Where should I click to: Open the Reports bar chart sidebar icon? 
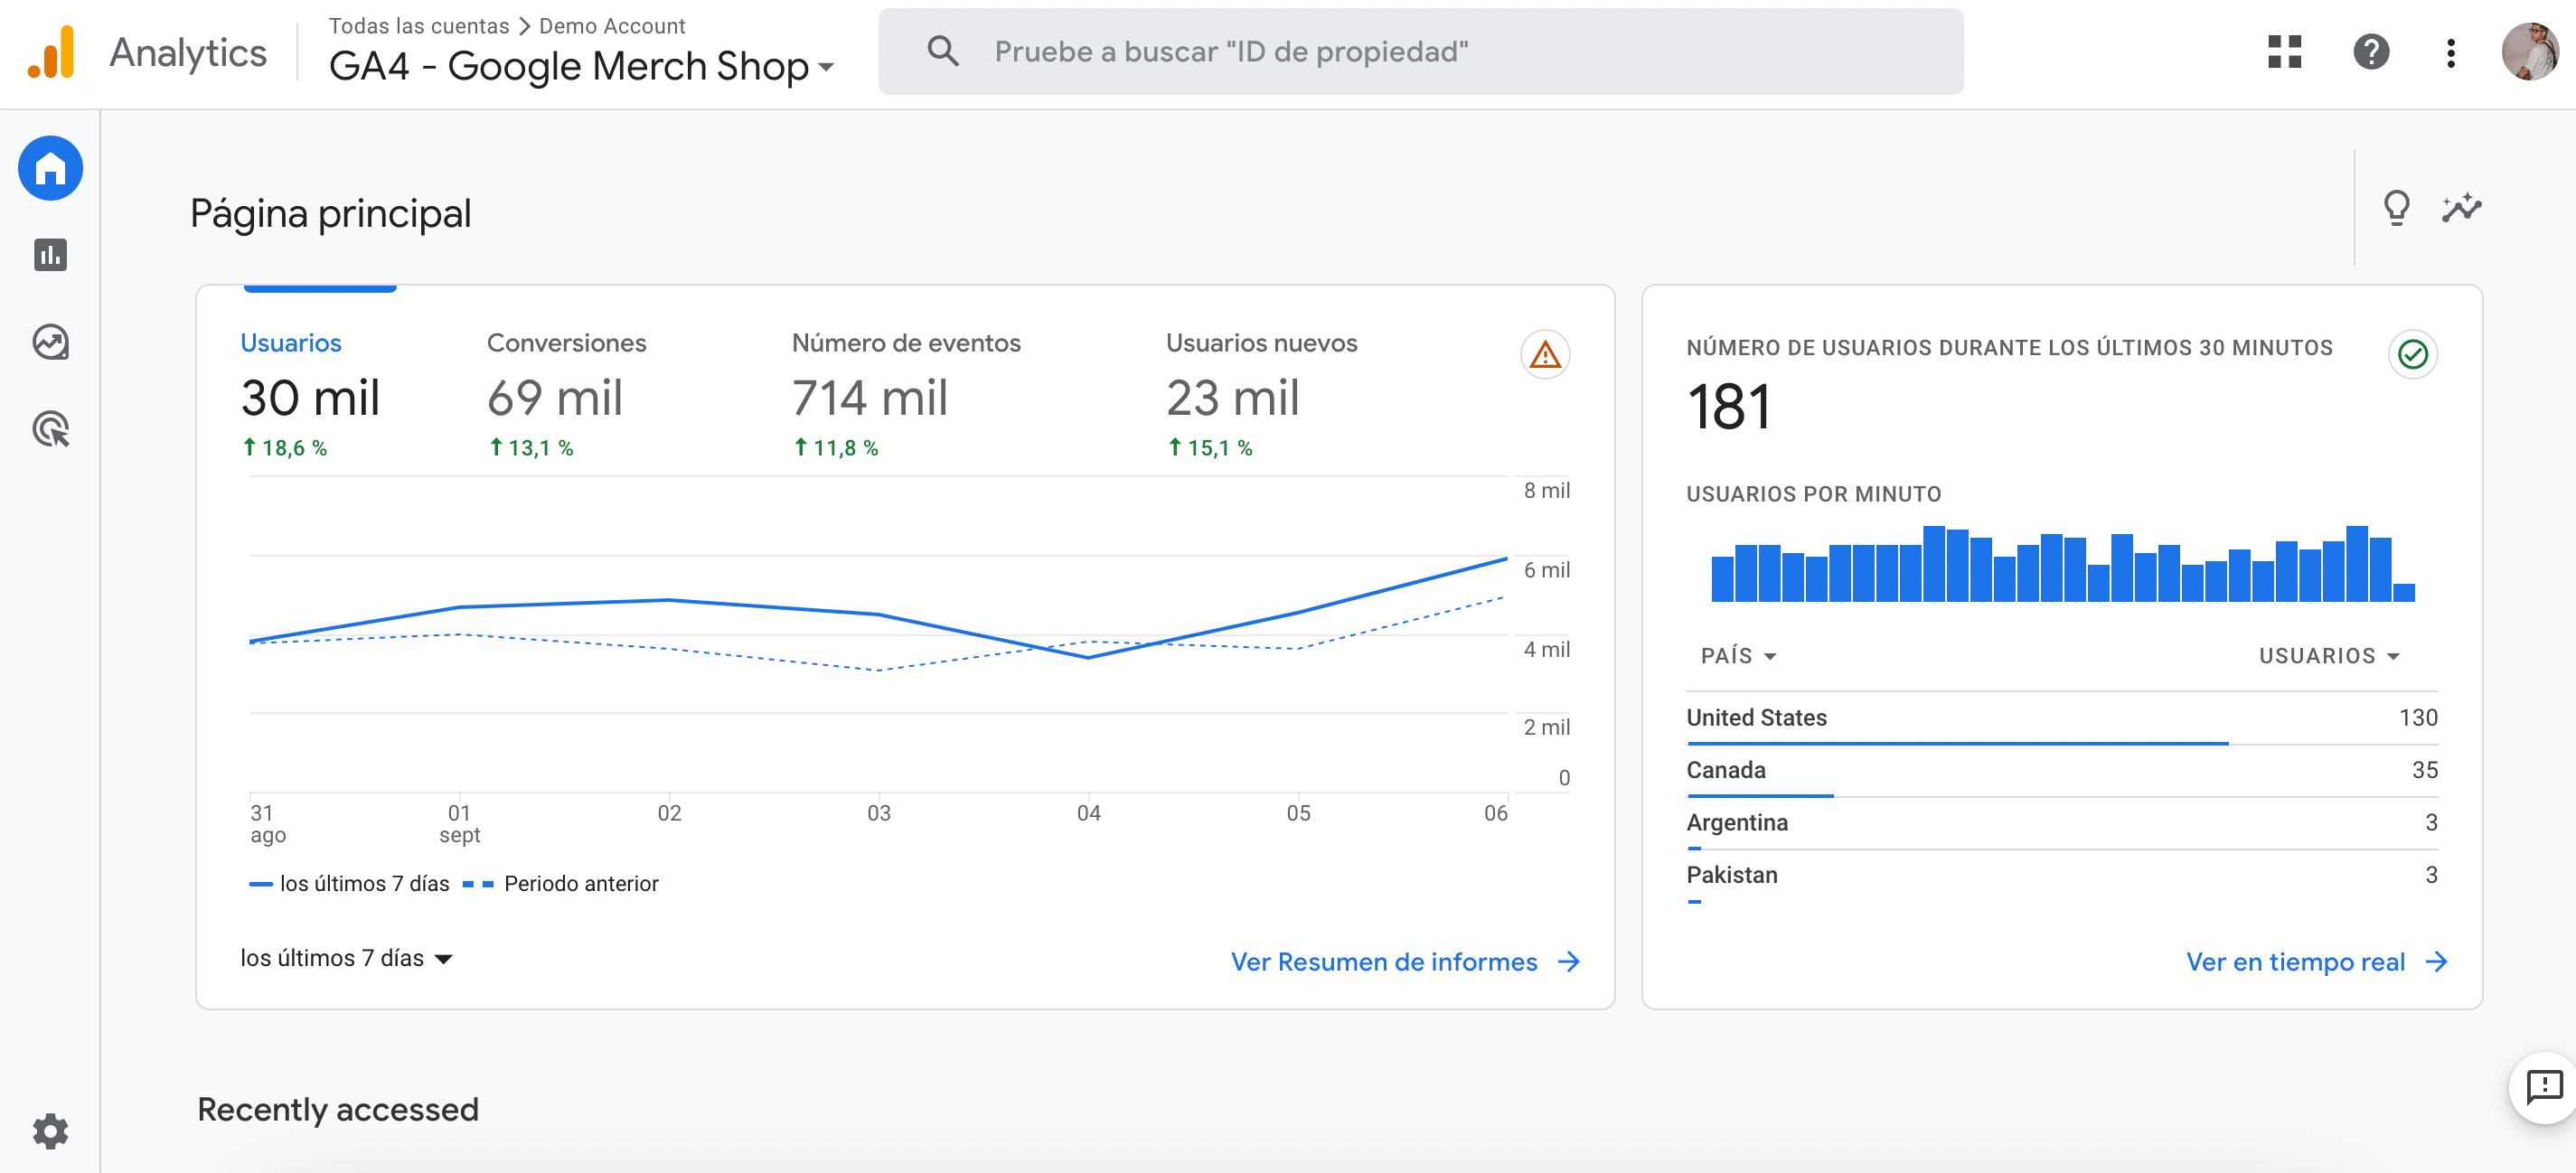coord(50,255)
